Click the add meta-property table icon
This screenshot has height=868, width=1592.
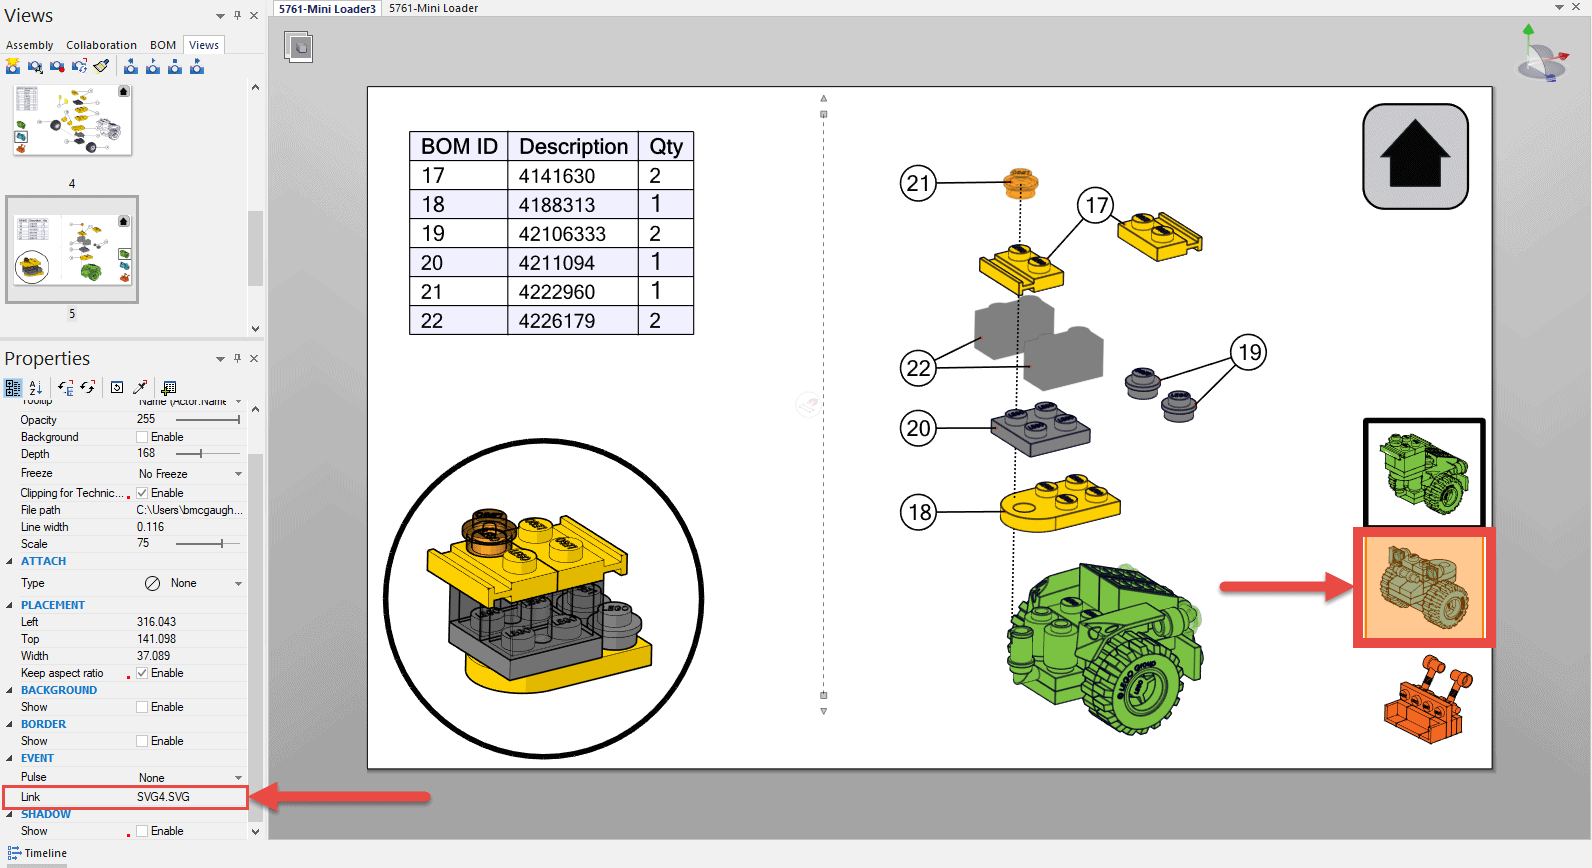coord(169,387)
